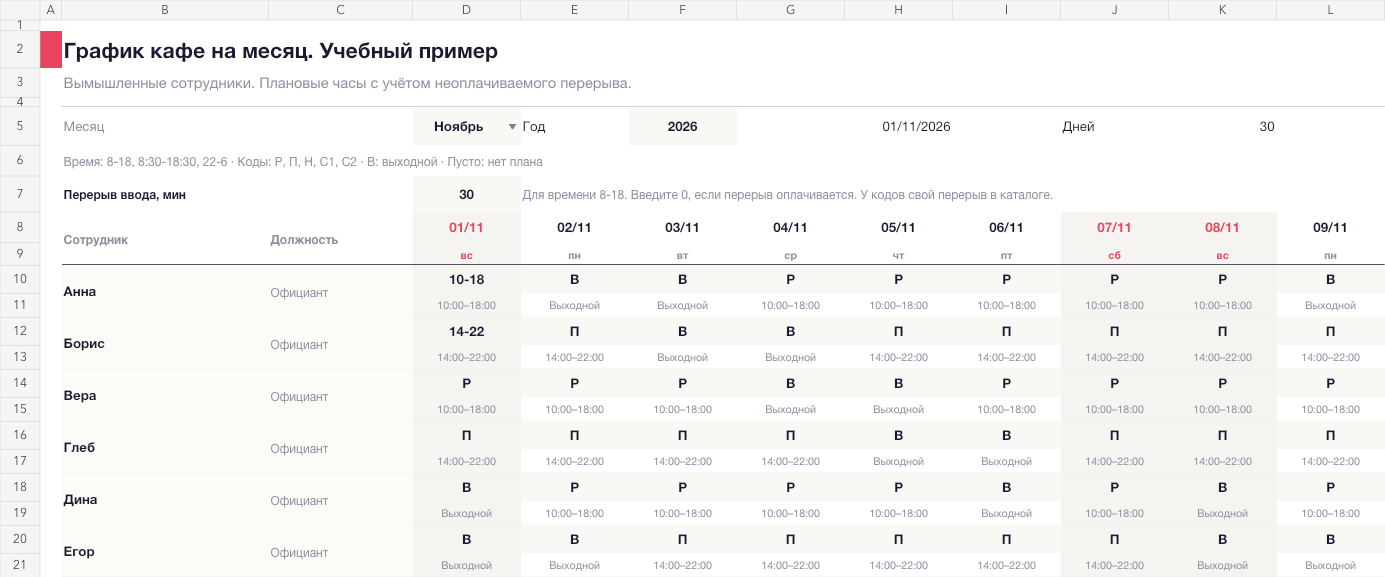
Task: Click the 09/11 date heading
Action: coord(1330,228)
